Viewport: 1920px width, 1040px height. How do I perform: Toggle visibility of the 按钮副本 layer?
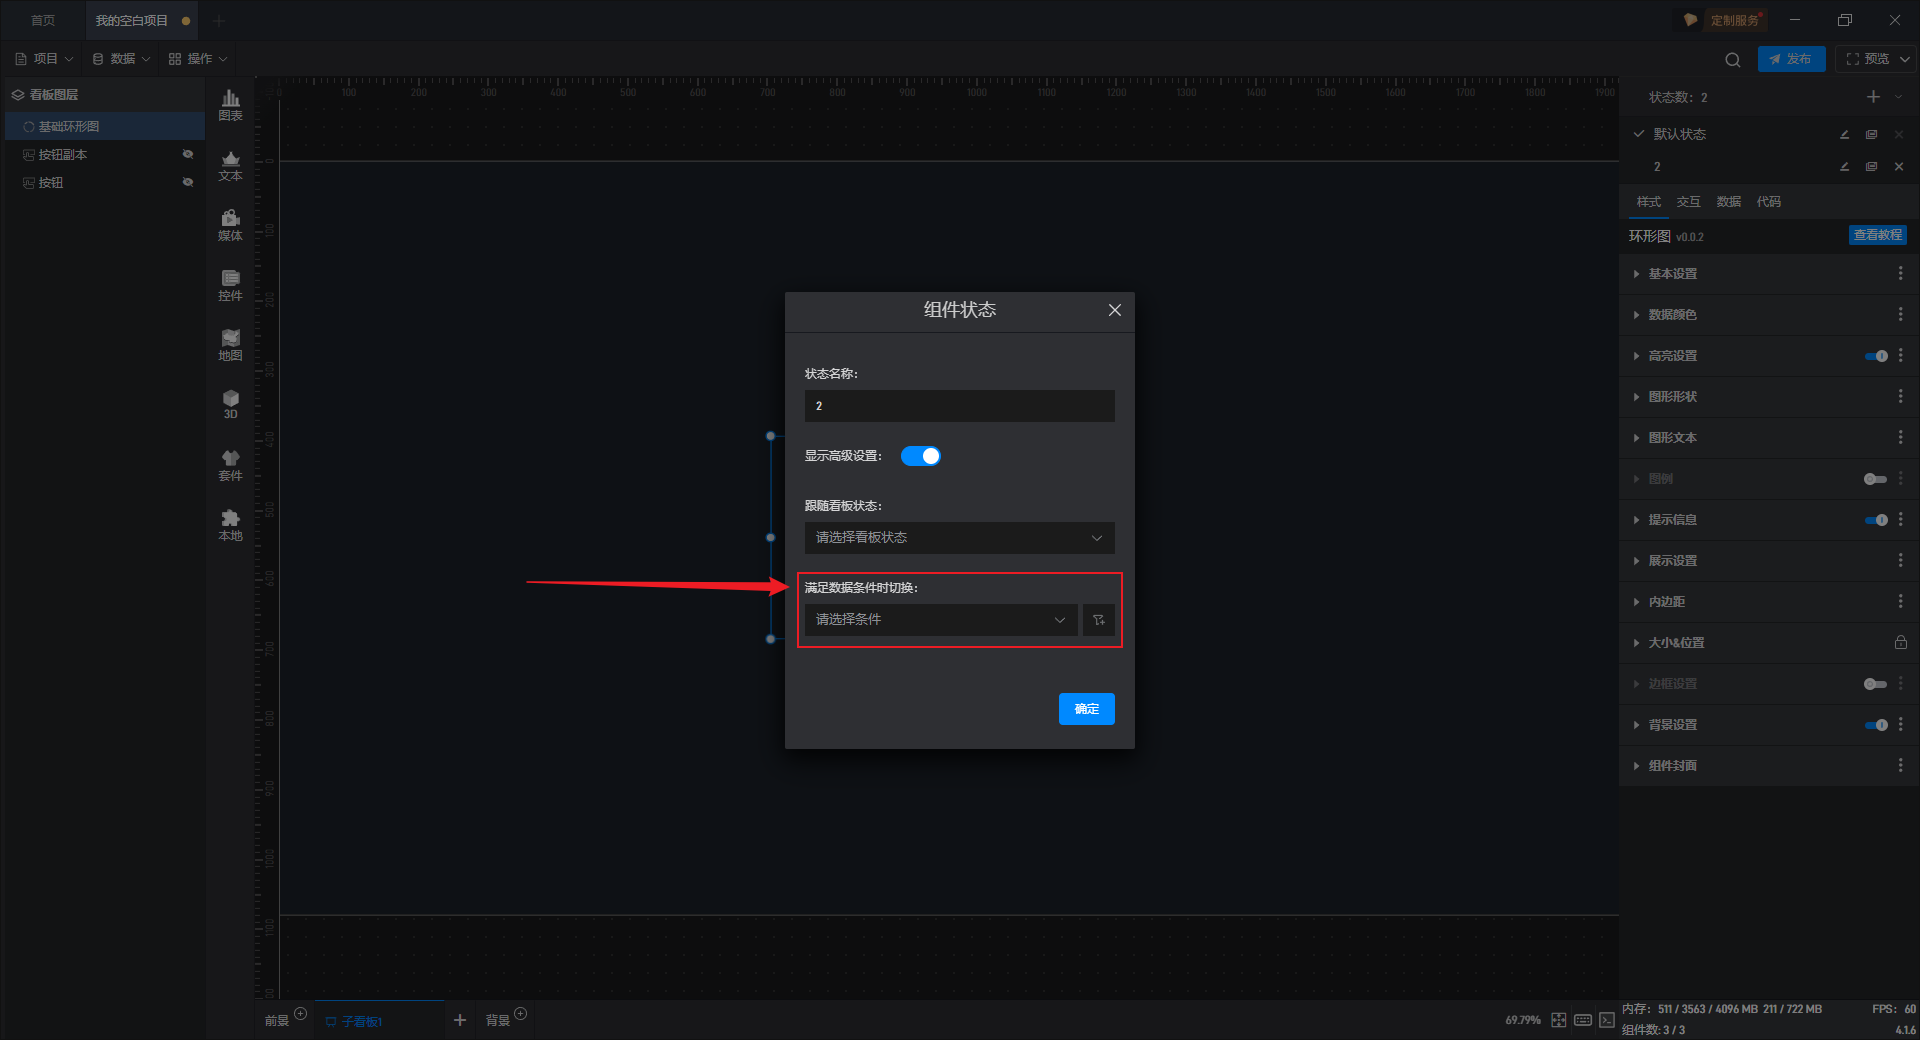(x=188, y=154)
